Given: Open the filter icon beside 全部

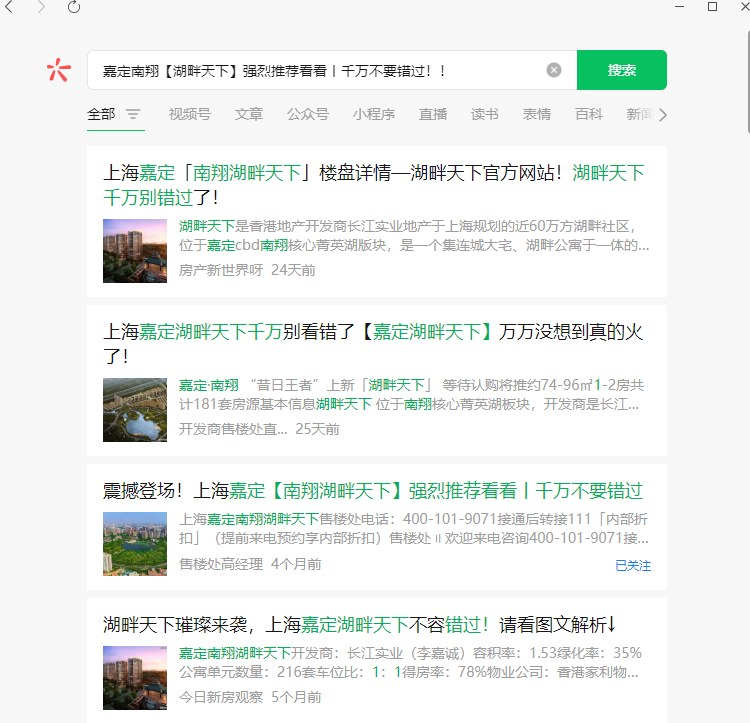Looking at the screenshot, I should click(x=133, y=114).
